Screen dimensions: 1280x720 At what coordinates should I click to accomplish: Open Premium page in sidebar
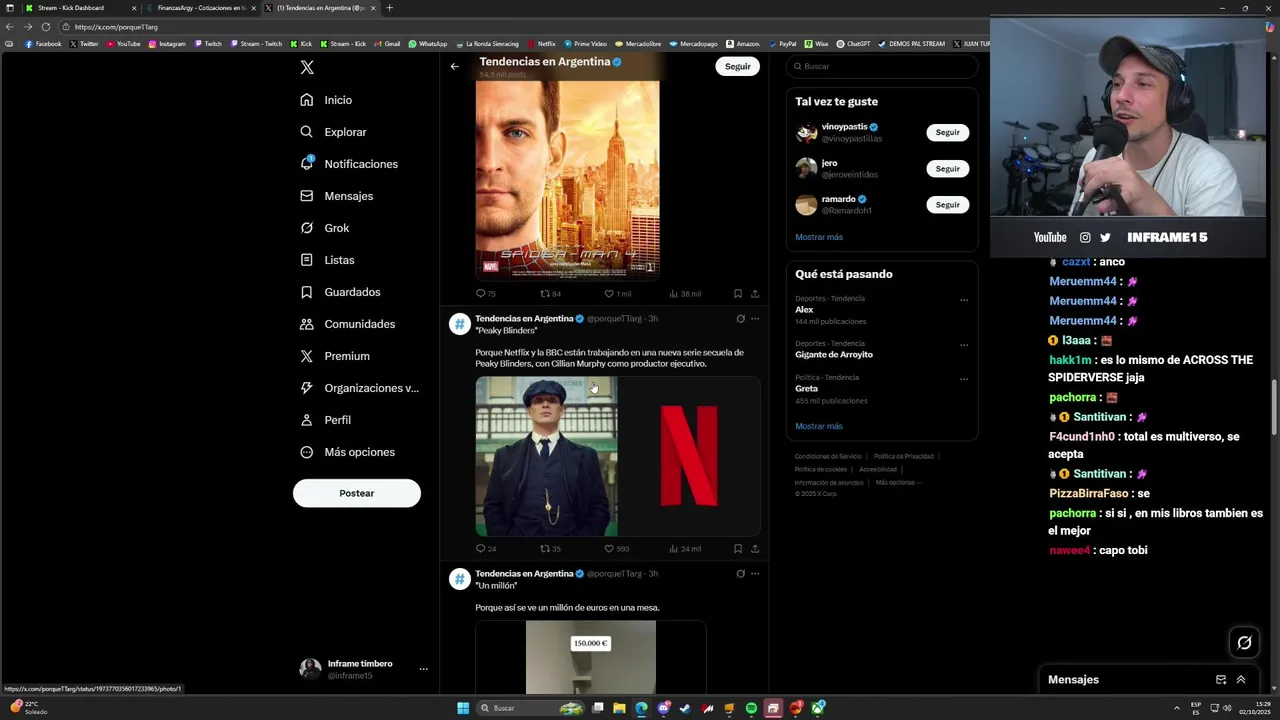point(335,356)
